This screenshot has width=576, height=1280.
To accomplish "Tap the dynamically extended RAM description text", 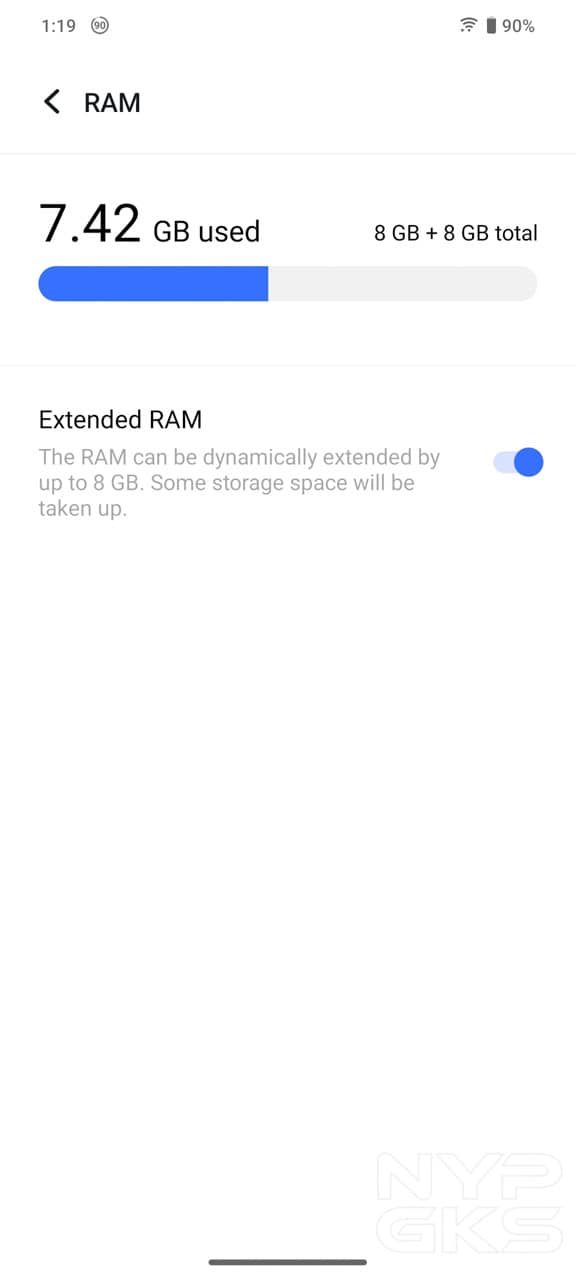I will tap(239, 483).
